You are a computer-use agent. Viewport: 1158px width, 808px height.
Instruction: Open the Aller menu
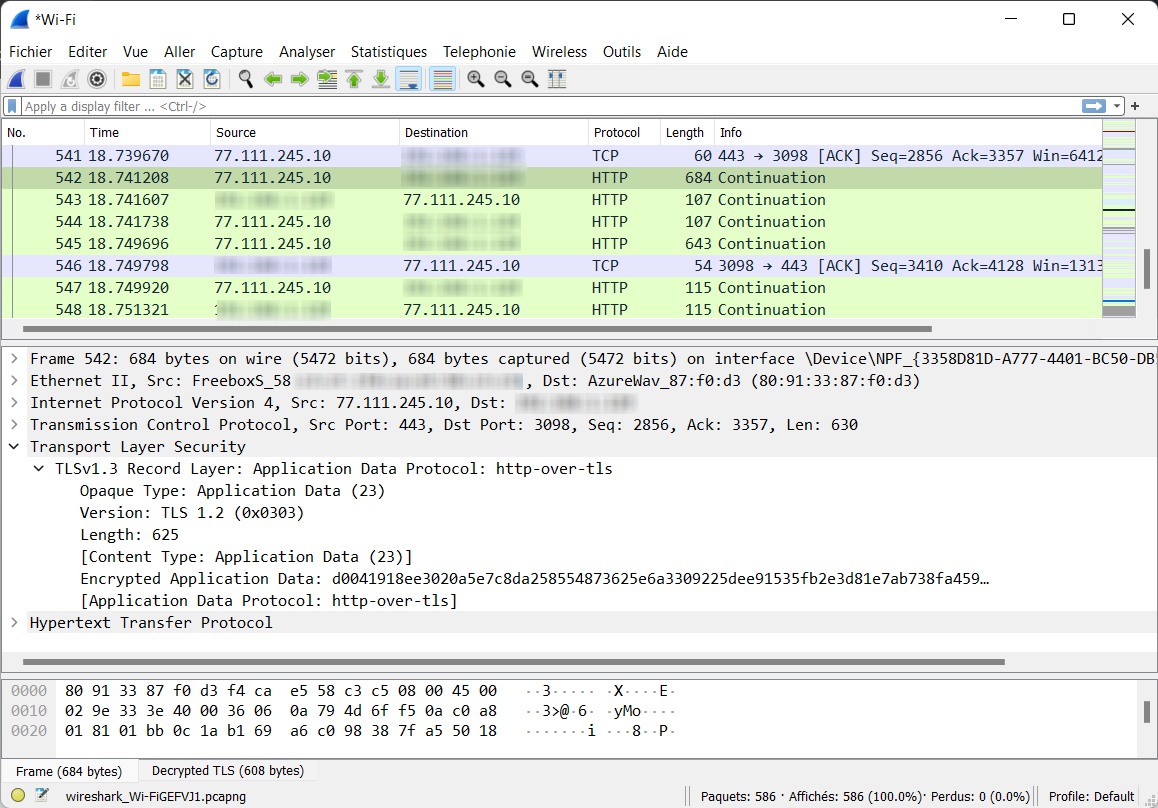[179, 52]
